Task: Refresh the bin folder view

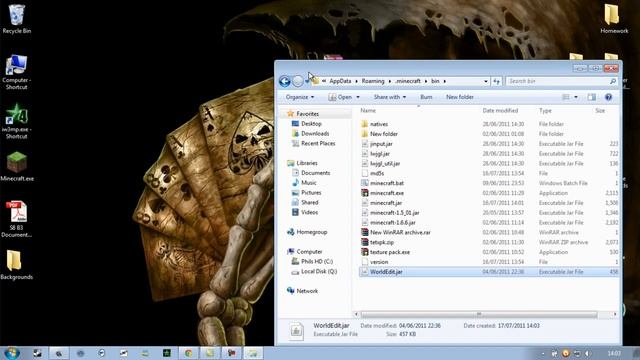Action: pos(496,81)
